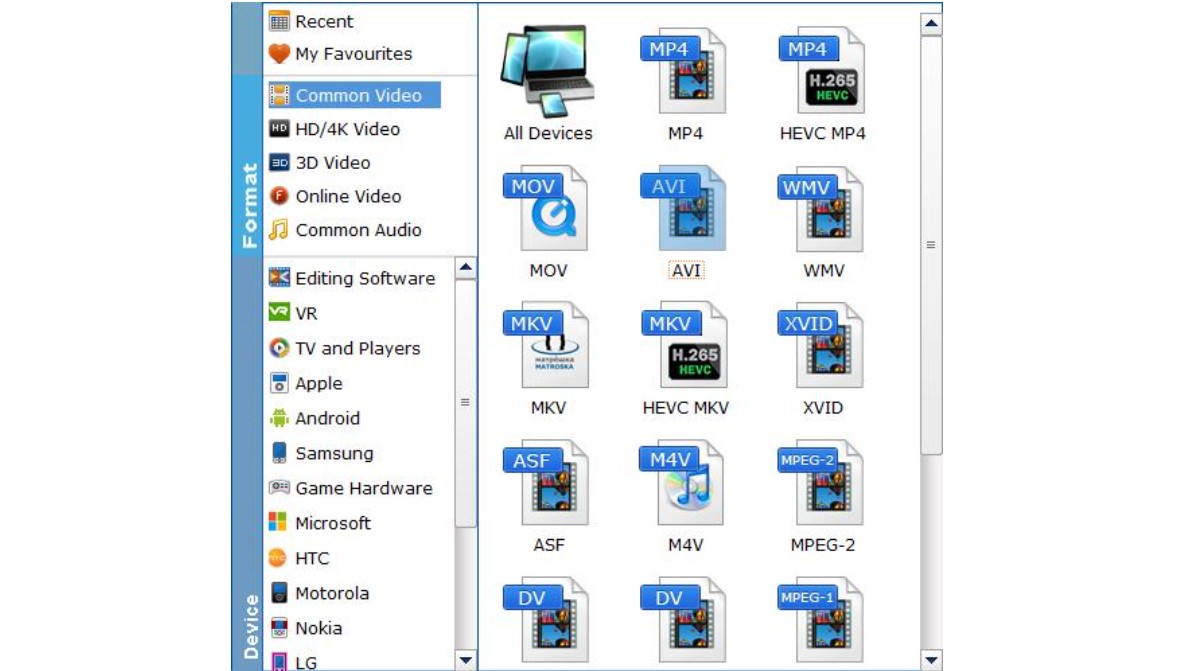Viewport: 1192px width, 671px height.
Task: Click the format grid scroll-up arrow
Action: point(931,24)
